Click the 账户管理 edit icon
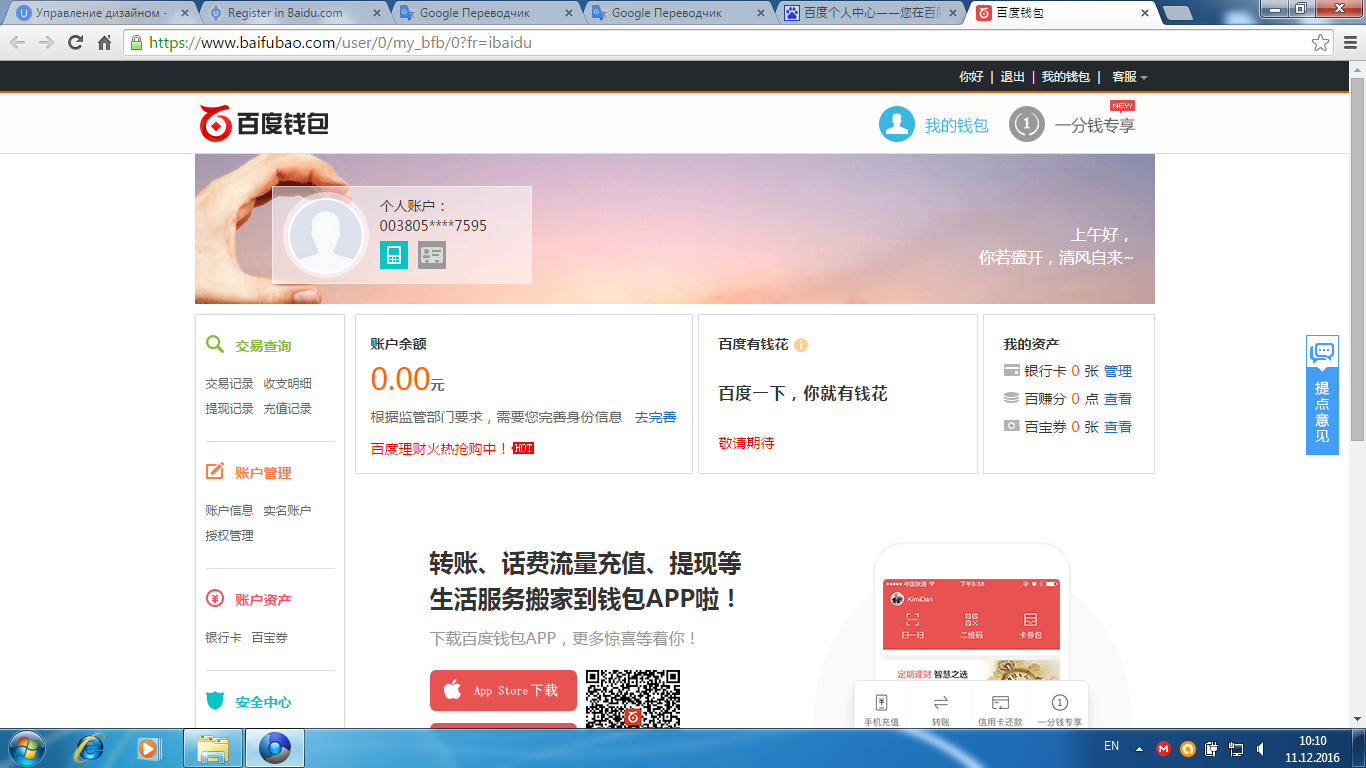 pos(215,472)
